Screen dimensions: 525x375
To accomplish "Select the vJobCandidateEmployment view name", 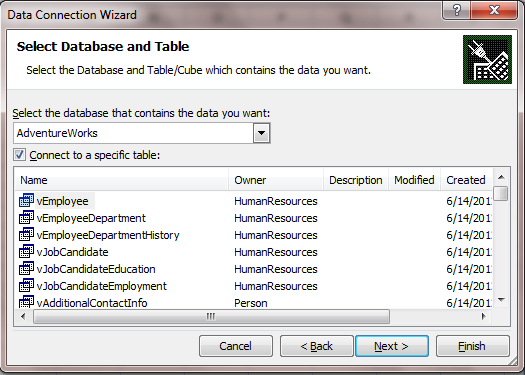I will (101, 286).
